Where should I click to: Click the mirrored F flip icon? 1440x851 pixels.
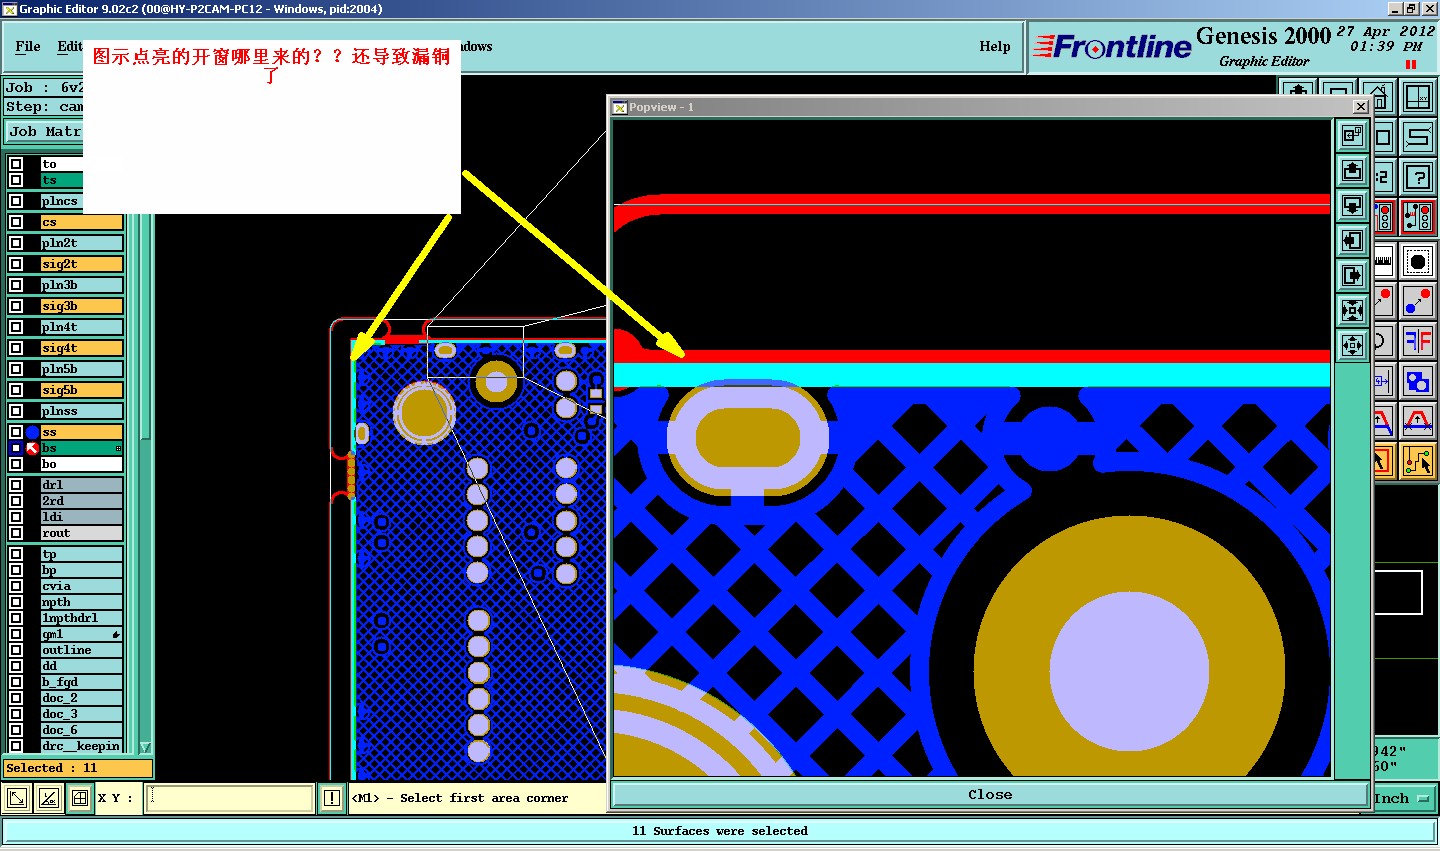(x=1418, y=341)
